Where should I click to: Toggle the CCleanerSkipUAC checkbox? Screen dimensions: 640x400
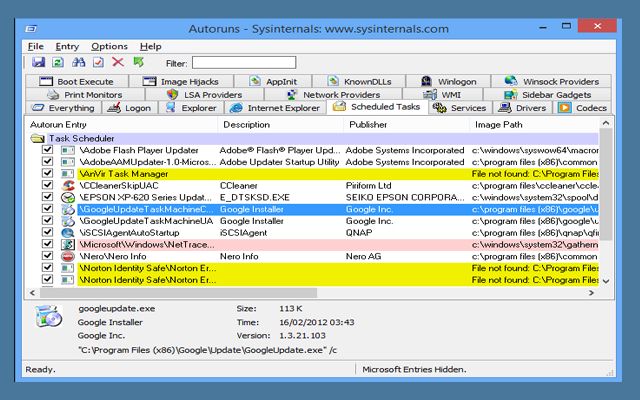click(x=47, y=185)
